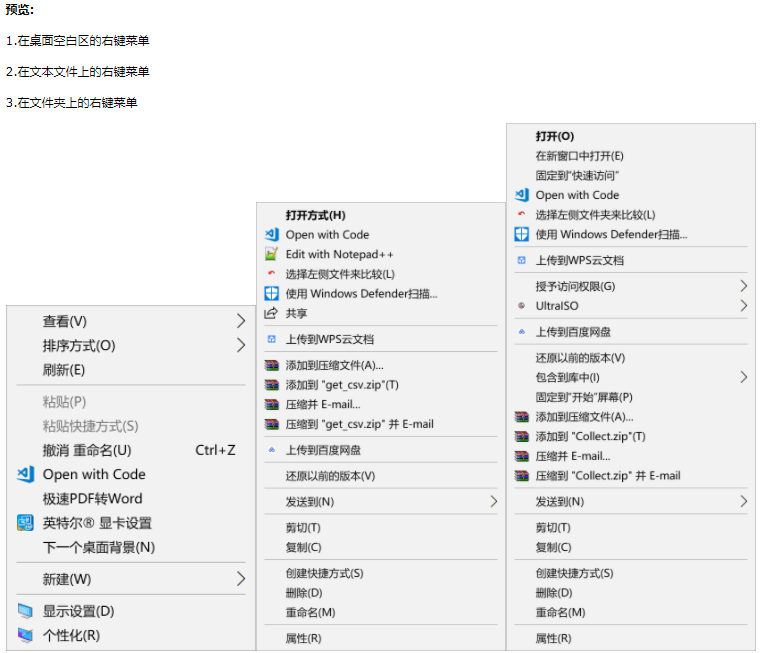The image size is (775, 653).
Task: Expand the 发送到(N) arrow in the get_csv.zip menu
Action: pyautogui.click(x=493, y=502)
